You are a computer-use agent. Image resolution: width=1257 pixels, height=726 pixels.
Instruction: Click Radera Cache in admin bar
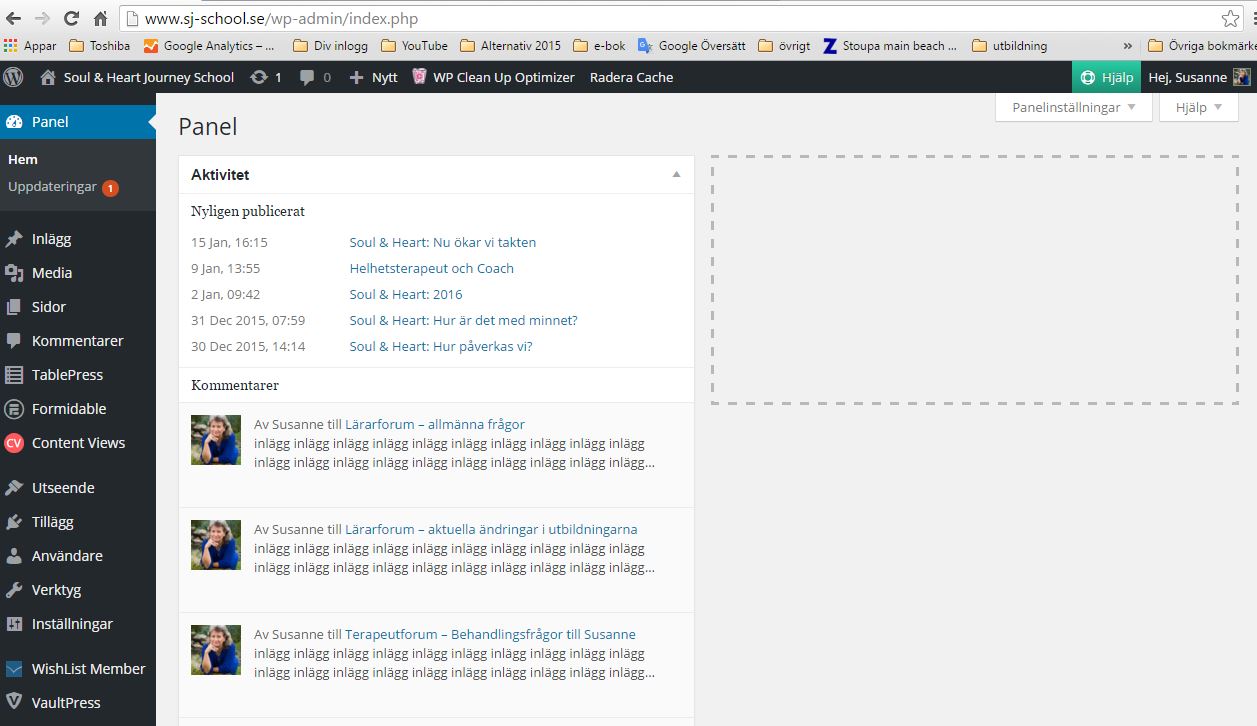tap(631, 77)
